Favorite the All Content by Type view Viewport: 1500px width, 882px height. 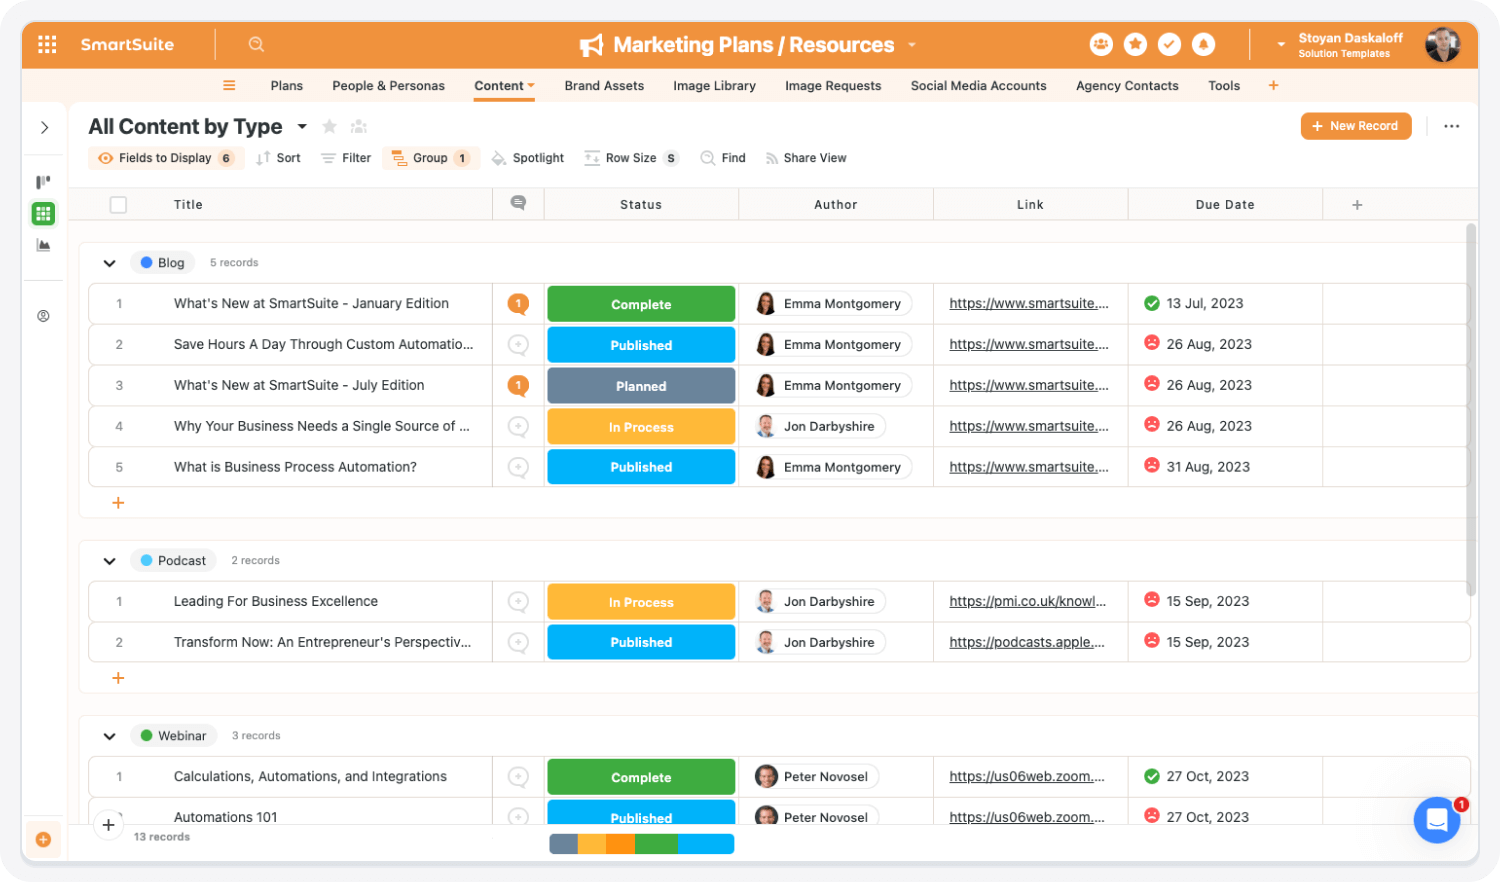[x=329, y=126]
